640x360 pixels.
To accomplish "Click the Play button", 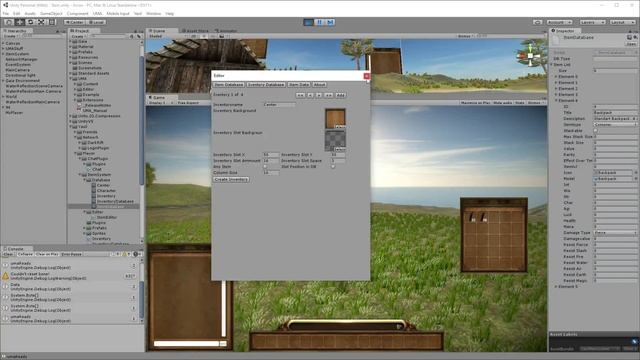I will point(309,22).
